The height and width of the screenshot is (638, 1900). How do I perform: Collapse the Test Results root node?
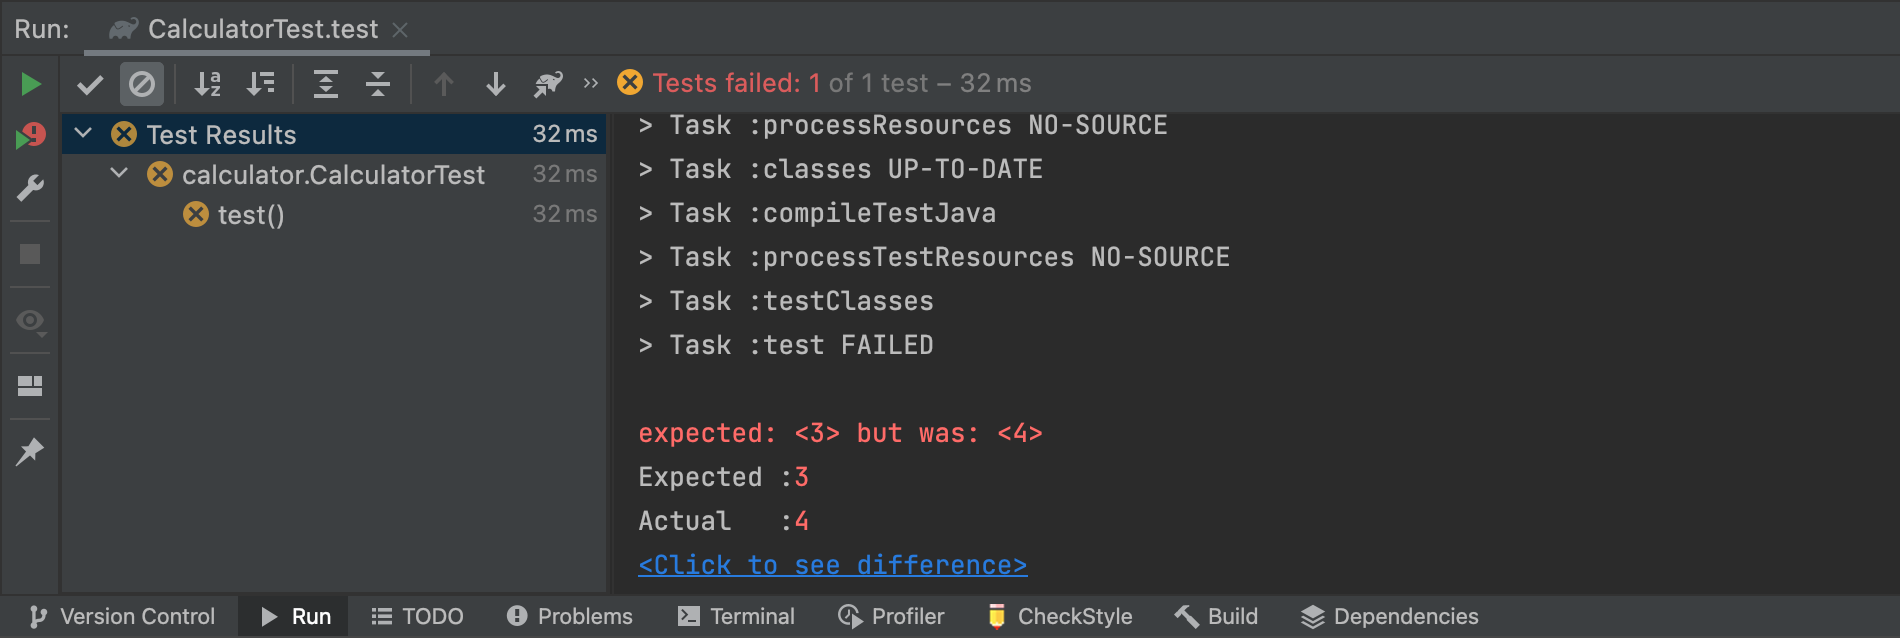[84, 133]
